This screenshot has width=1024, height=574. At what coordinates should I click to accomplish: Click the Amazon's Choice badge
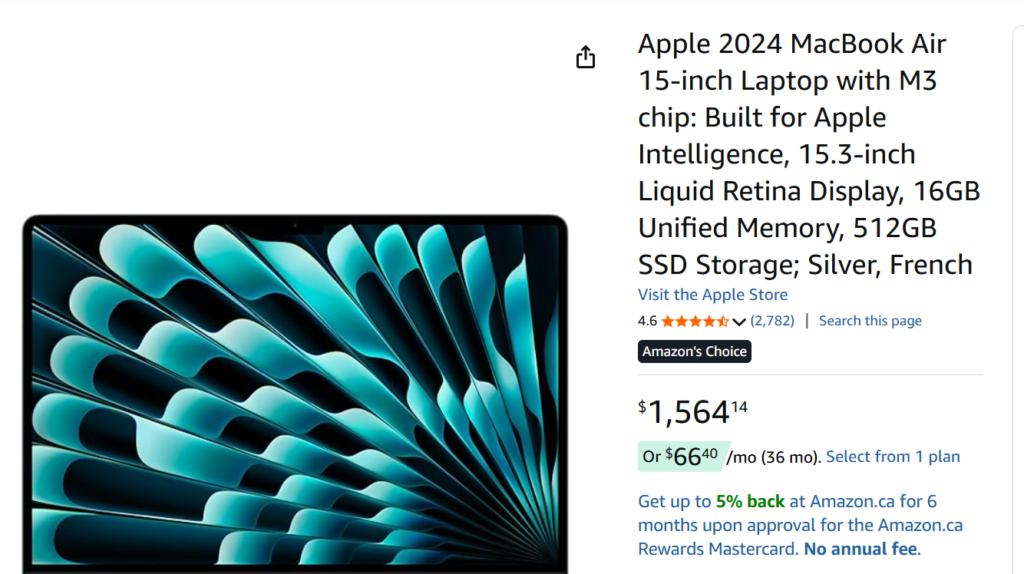[x=694, y=351]
